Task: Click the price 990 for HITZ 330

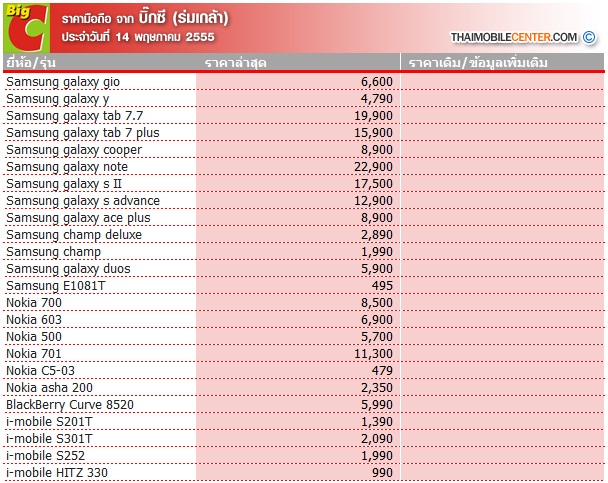Action: click(x=382, y=473)
